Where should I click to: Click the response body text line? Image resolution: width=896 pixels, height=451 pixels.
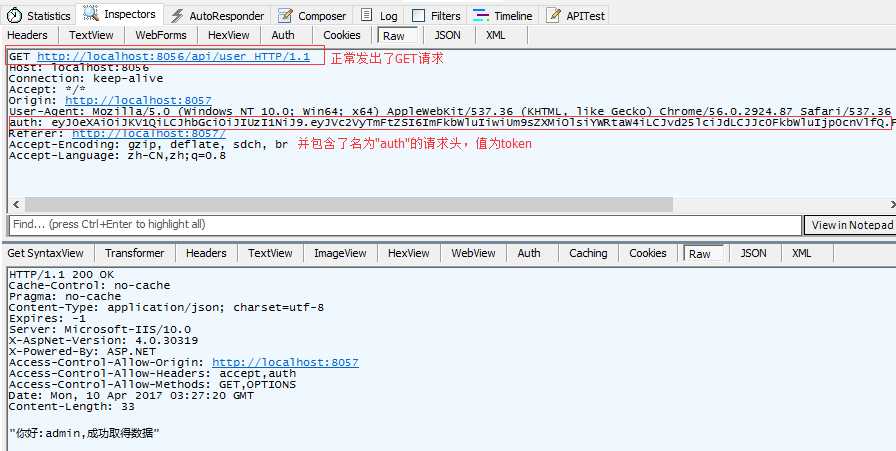click(84, 433)
